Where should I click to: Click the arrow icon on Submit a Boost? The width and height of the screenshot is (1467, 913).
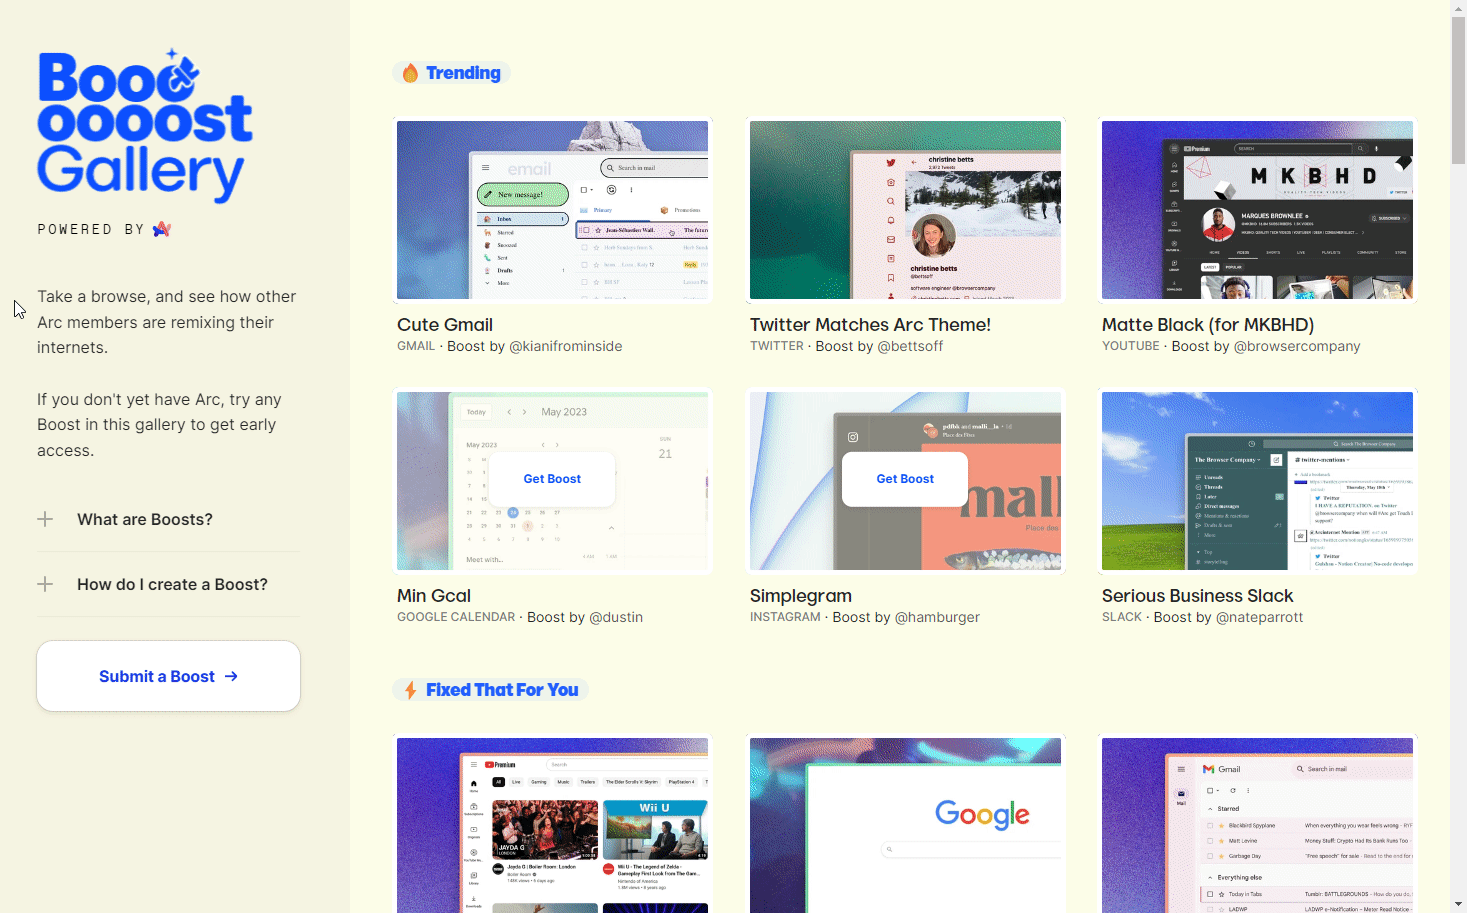coord(231,676)
